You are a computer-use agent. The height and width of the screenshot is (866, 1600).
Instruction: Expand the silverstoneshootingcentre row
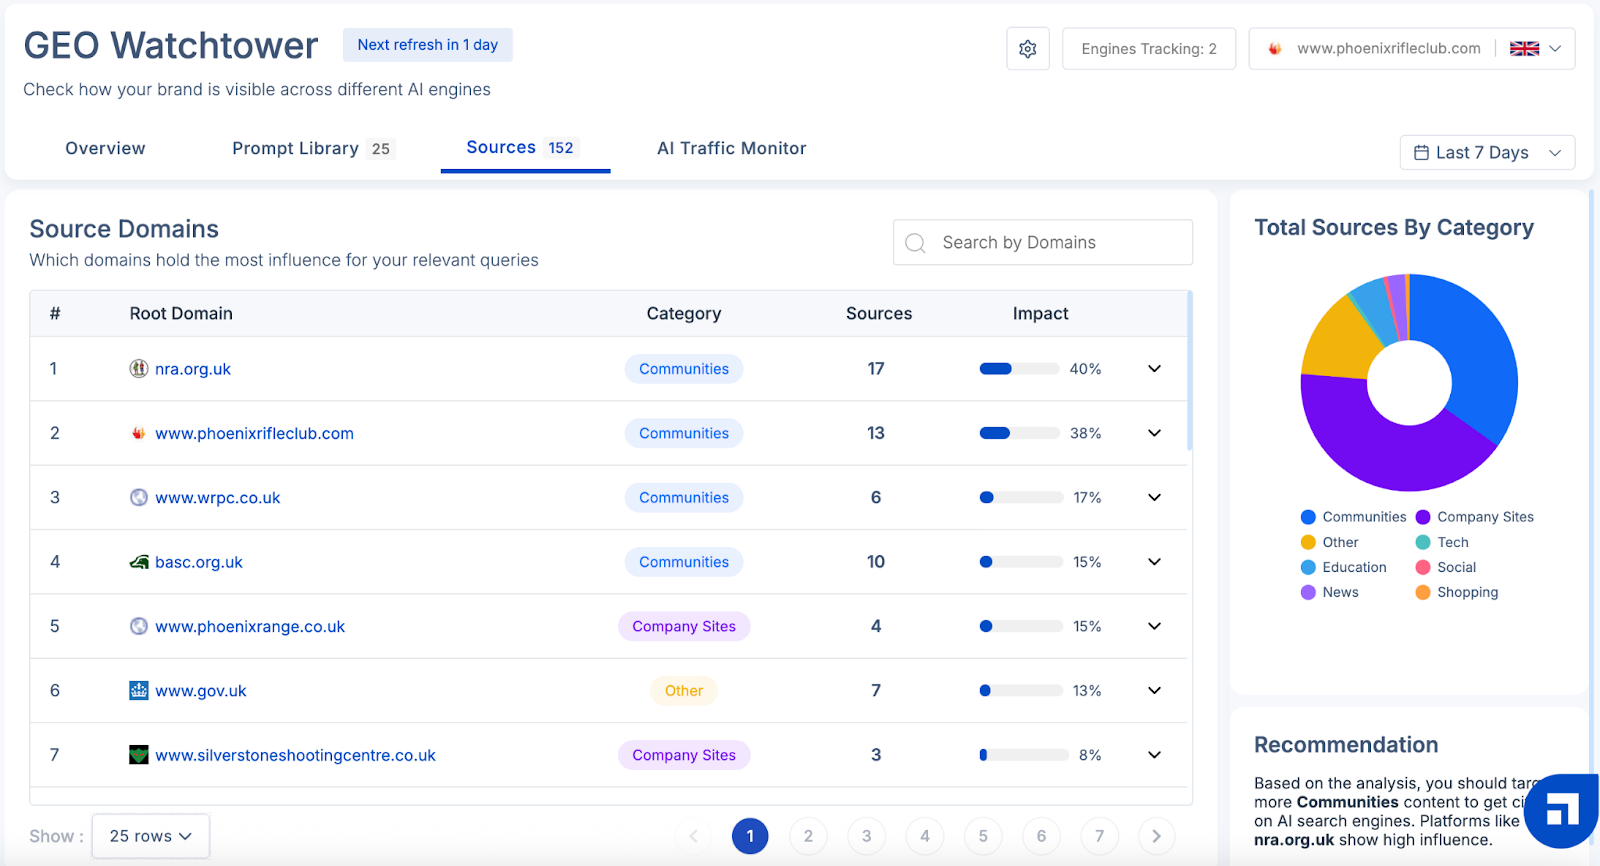pos(1154,755)
